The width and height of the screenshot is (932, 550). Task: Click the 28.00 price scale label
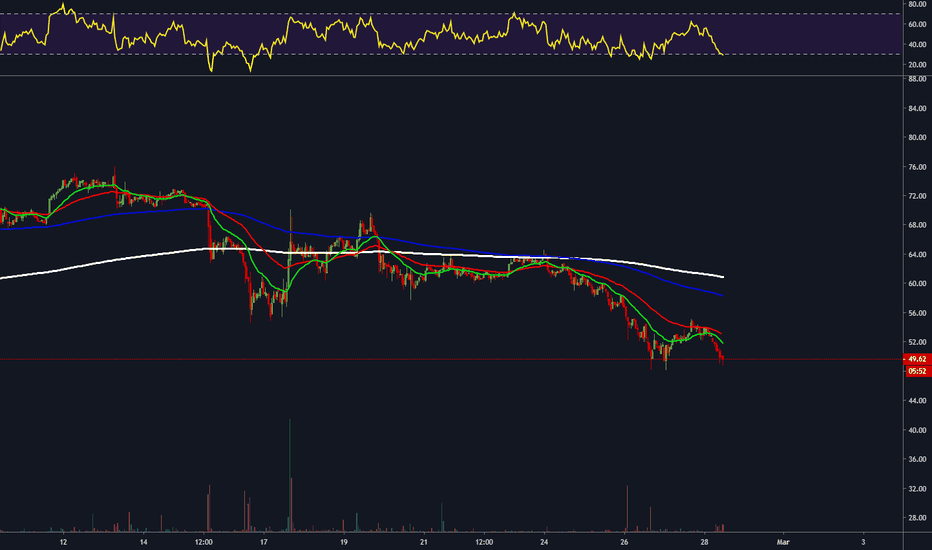coord(917,518)
